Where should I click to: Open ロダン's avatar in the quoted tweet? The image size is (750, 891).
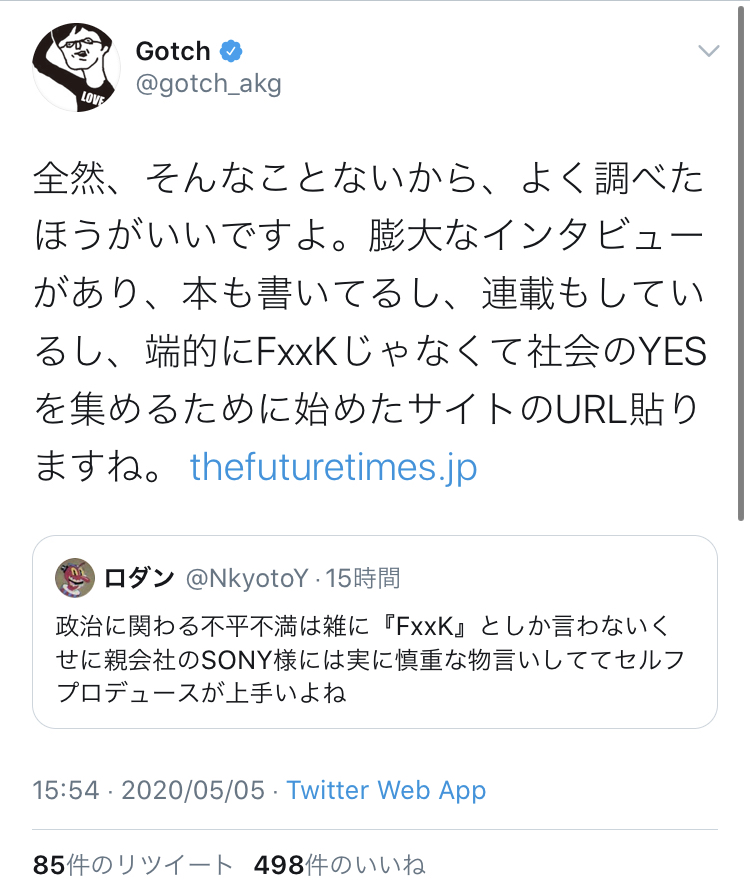point(75,578)
